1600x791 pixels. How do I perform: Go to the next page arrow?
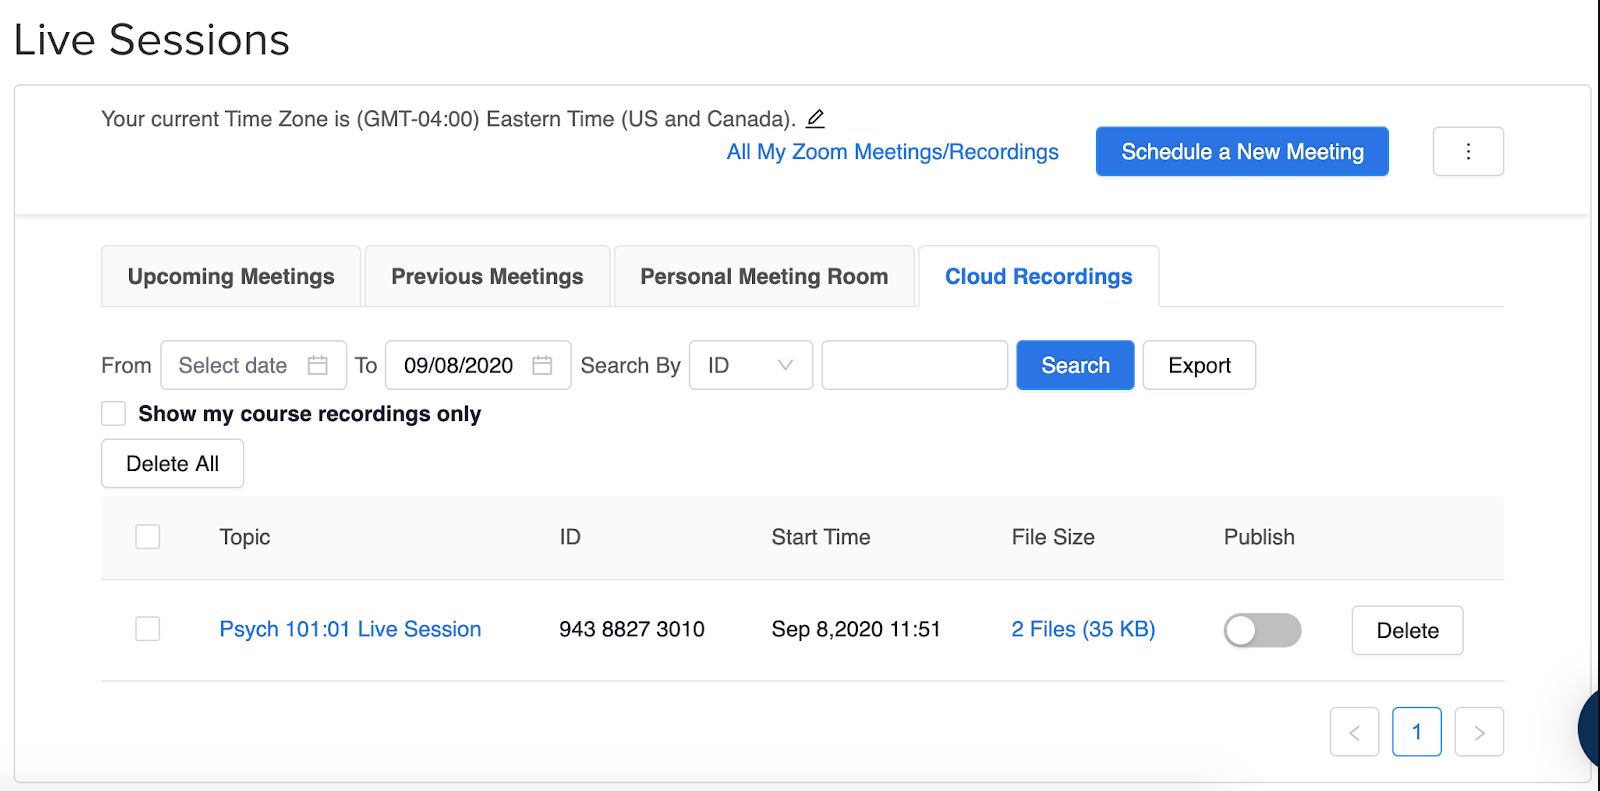[x=1479, y=732]
